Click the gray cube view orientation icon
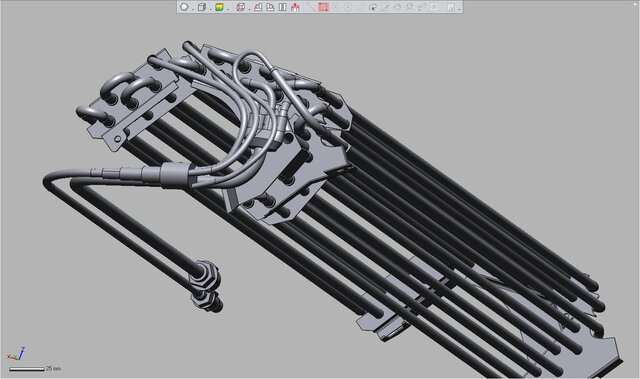The width and height of the screenshot is (640, 379). pyautogui.click(x=201, y=7)
